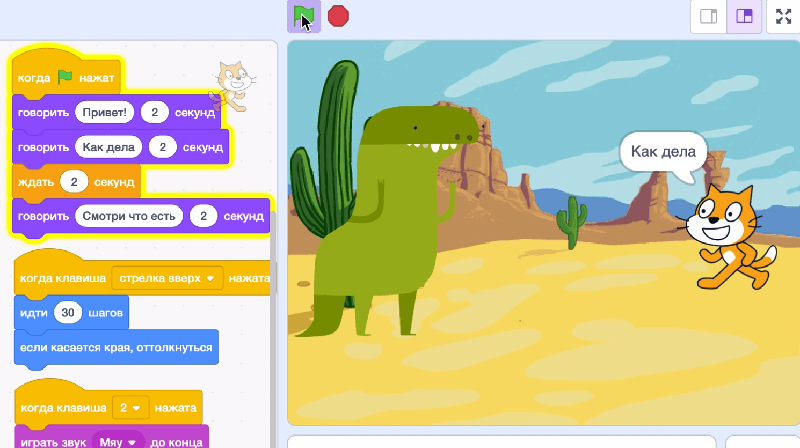Click the 'Как дела' speech bubble
This screenshot has height=448, width=800.
pos(663,153)
